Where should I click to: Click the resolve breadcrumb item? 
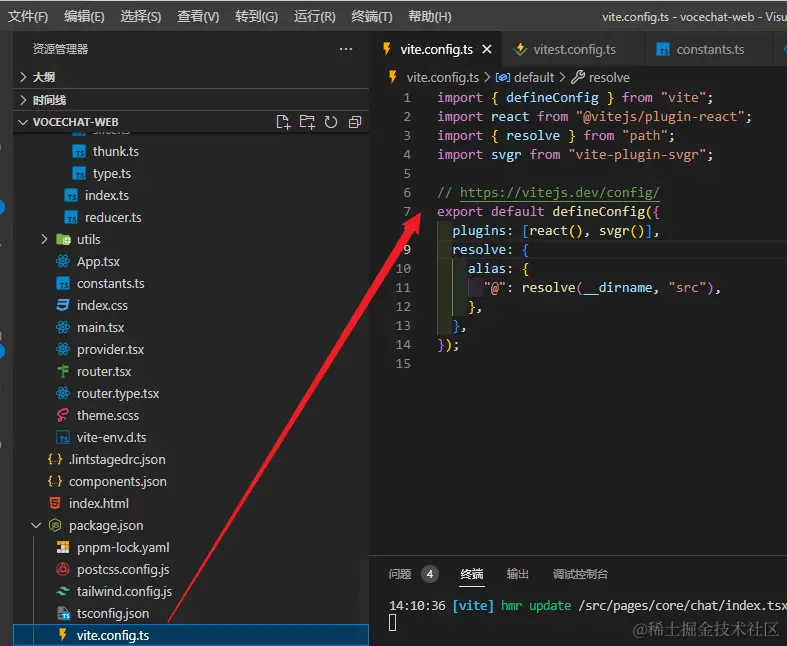pyautogui.click(x=609, y=77)
